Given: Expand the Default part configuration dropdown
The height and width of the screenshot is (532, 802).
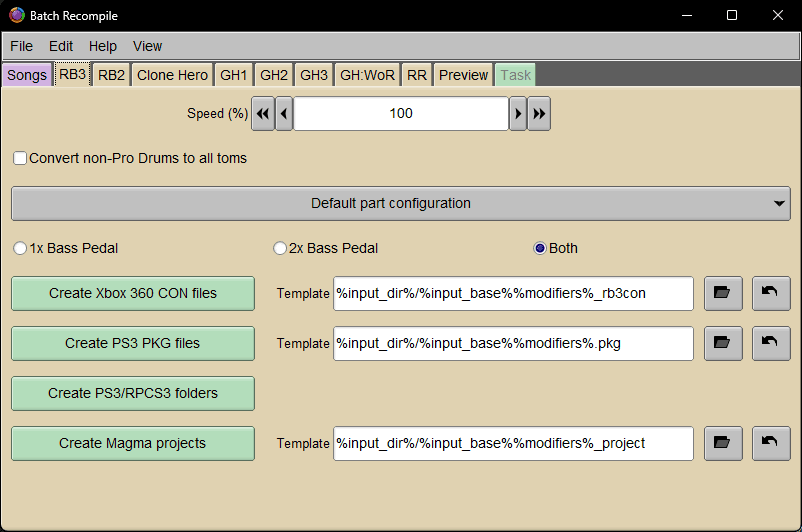Looking at the screenshot, I should coord(400,203).
